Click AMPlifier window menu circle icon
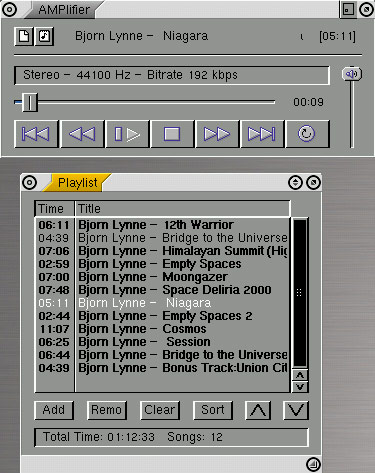The image size is (375, 473). click(9, 9)
